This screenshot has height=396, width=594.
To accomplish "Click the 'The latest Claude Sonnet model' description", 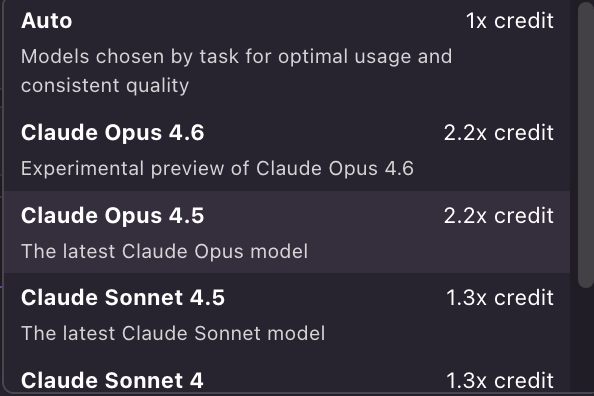I will 173,333.
